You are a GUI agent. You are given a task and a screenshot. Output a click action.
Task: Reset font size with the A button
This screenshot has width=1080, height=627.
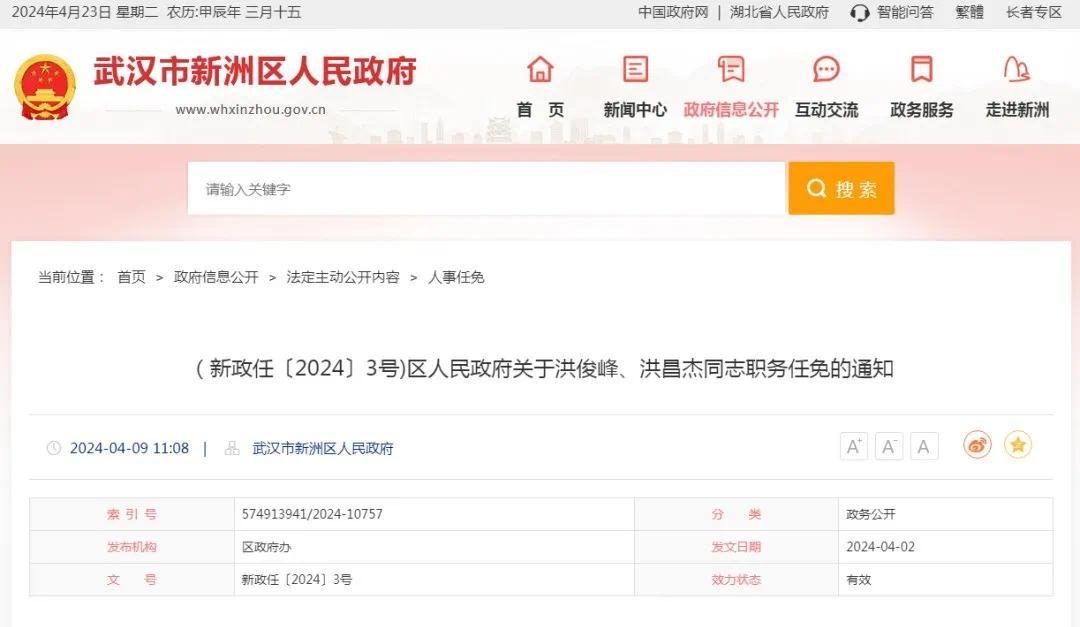tap(922, 446)
